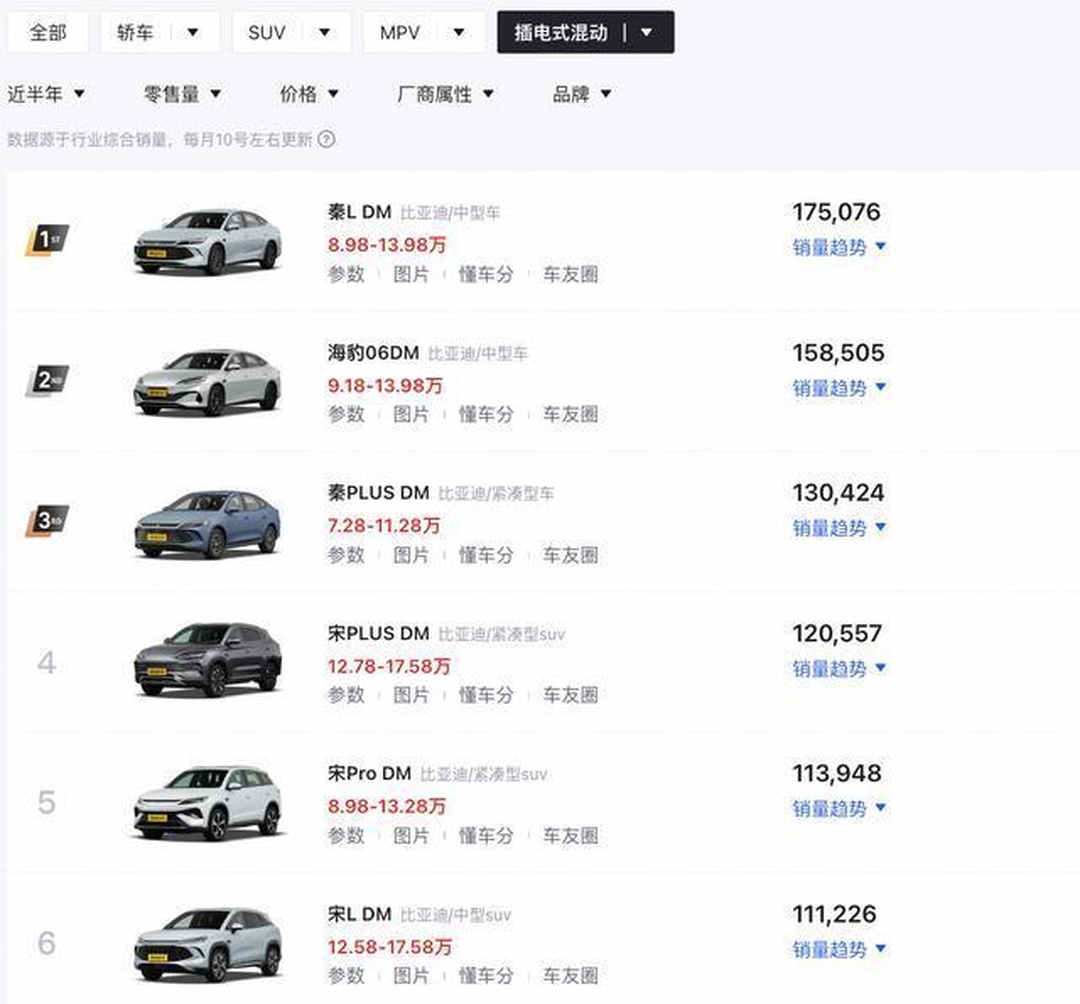
Task: Open the 宋PLUS DM car thumbnail
Action: pos(207,660)
